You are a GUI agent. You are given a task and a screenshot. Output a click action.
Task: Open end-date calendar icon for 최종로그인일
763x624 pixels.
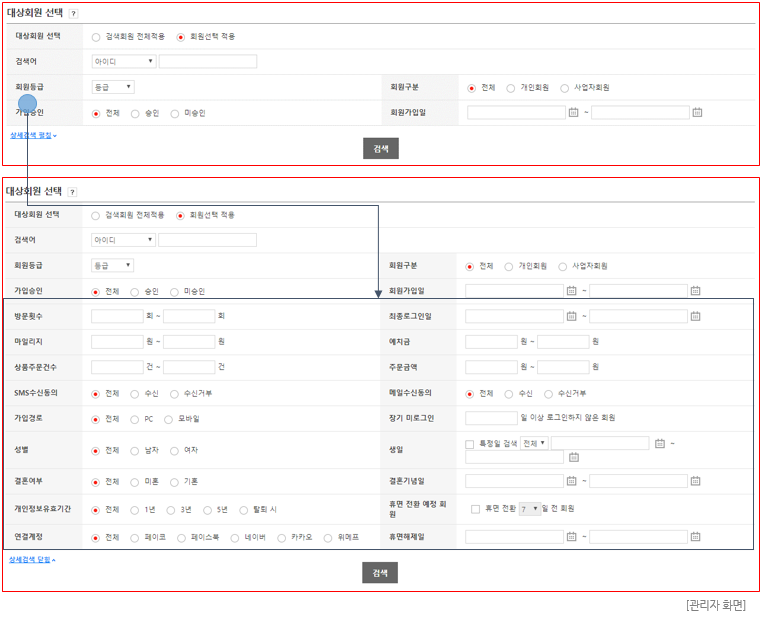[695, 316]
